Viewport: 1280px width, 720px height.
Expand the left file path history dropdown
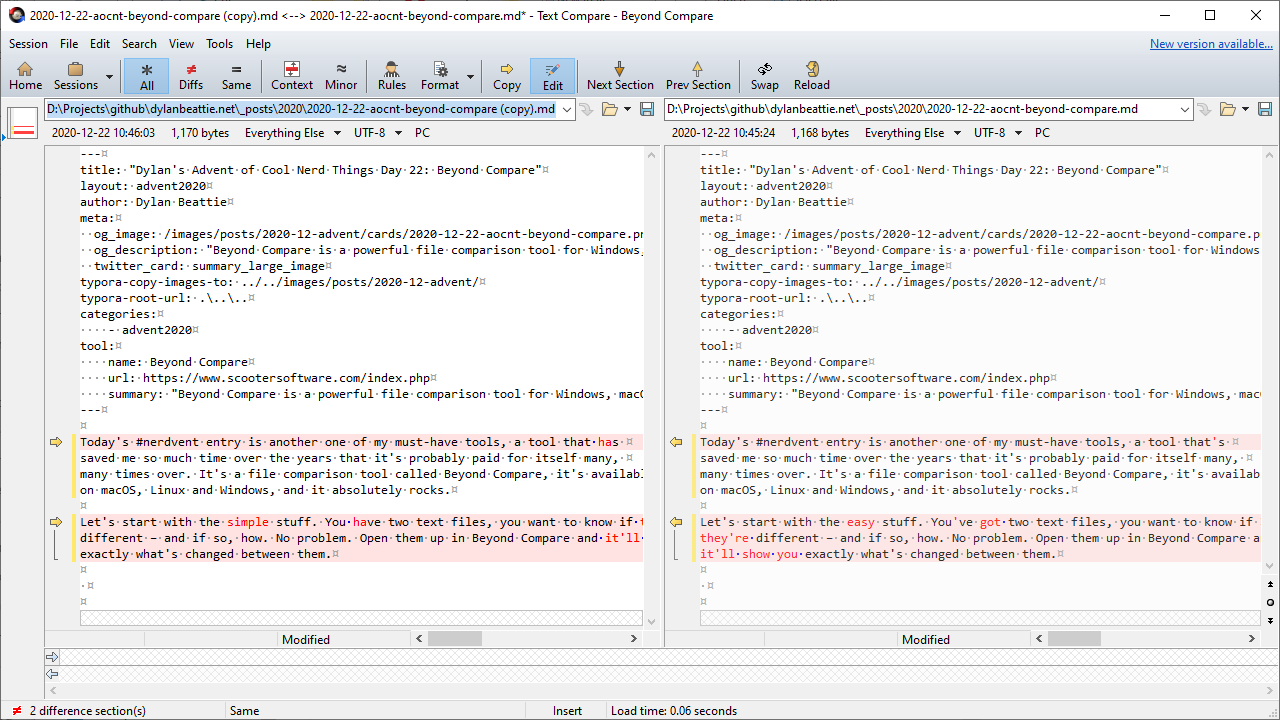567,109
